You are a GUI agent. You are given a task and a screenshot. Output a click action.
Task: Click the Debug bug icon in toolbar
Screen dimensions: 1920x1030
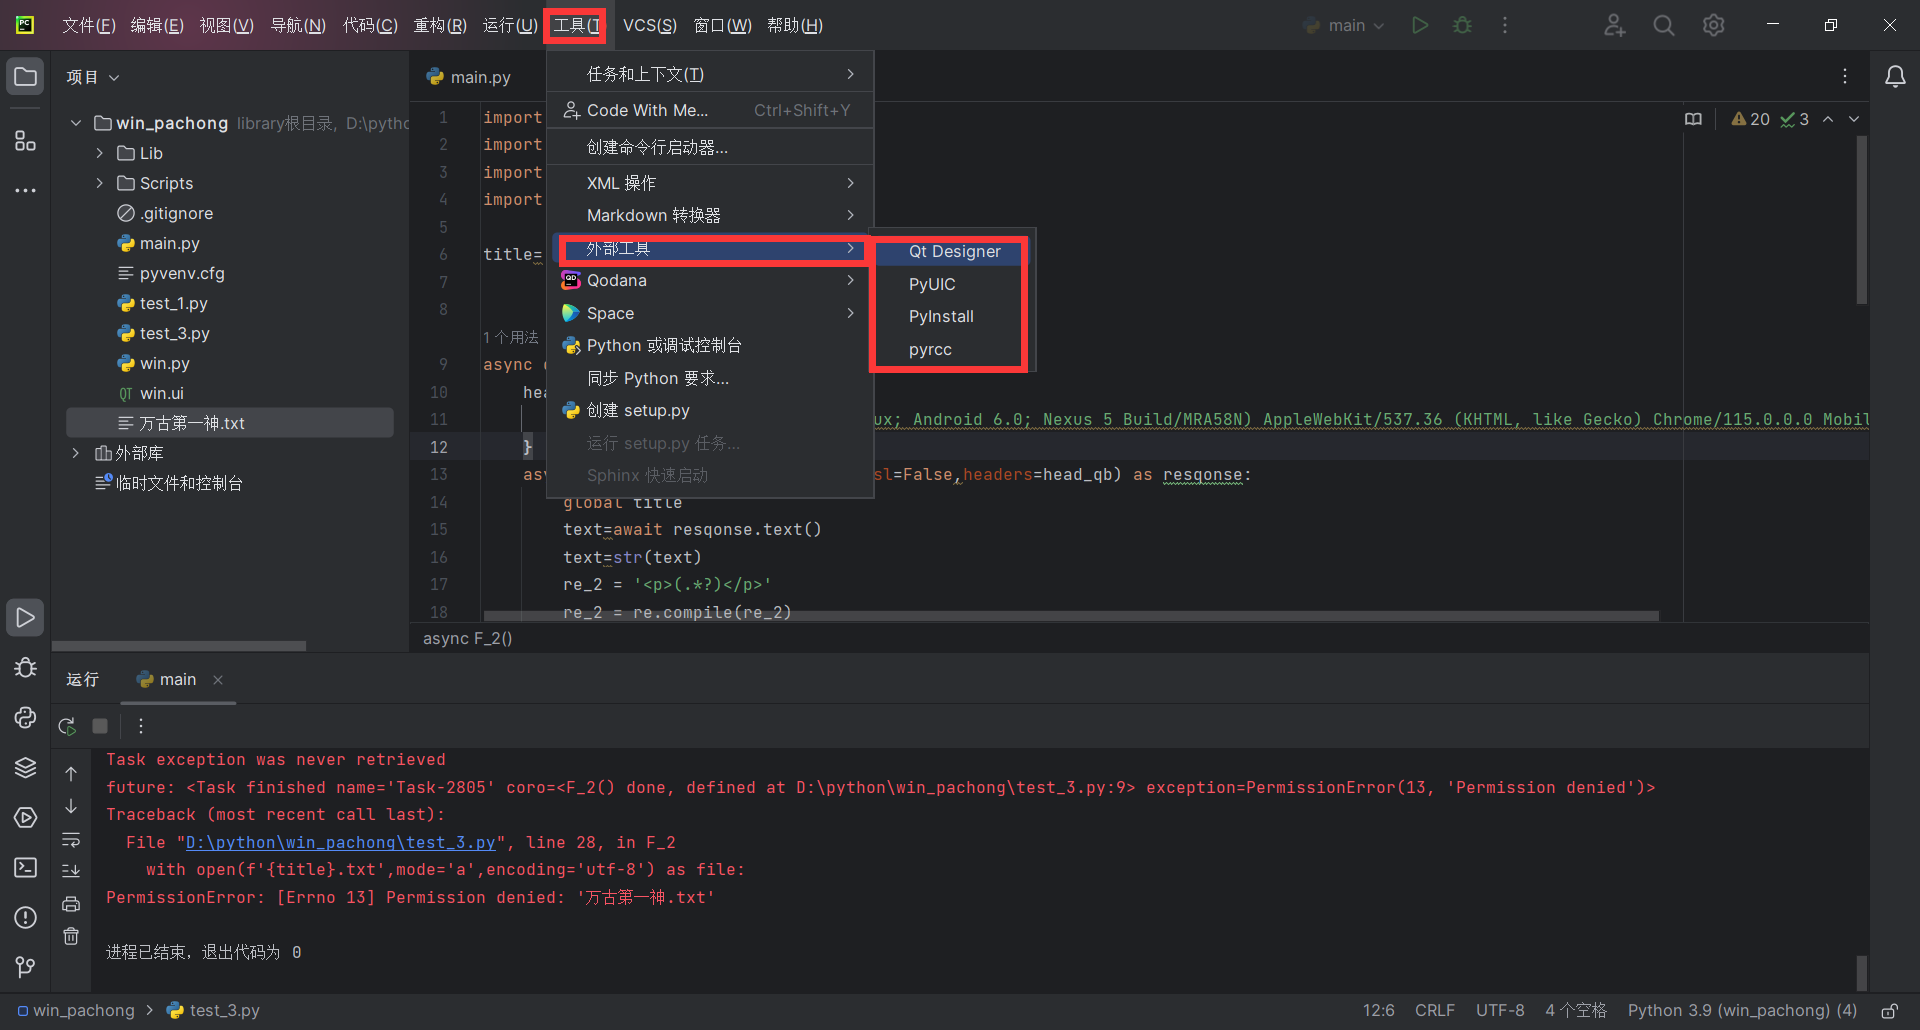[1462, 25]
